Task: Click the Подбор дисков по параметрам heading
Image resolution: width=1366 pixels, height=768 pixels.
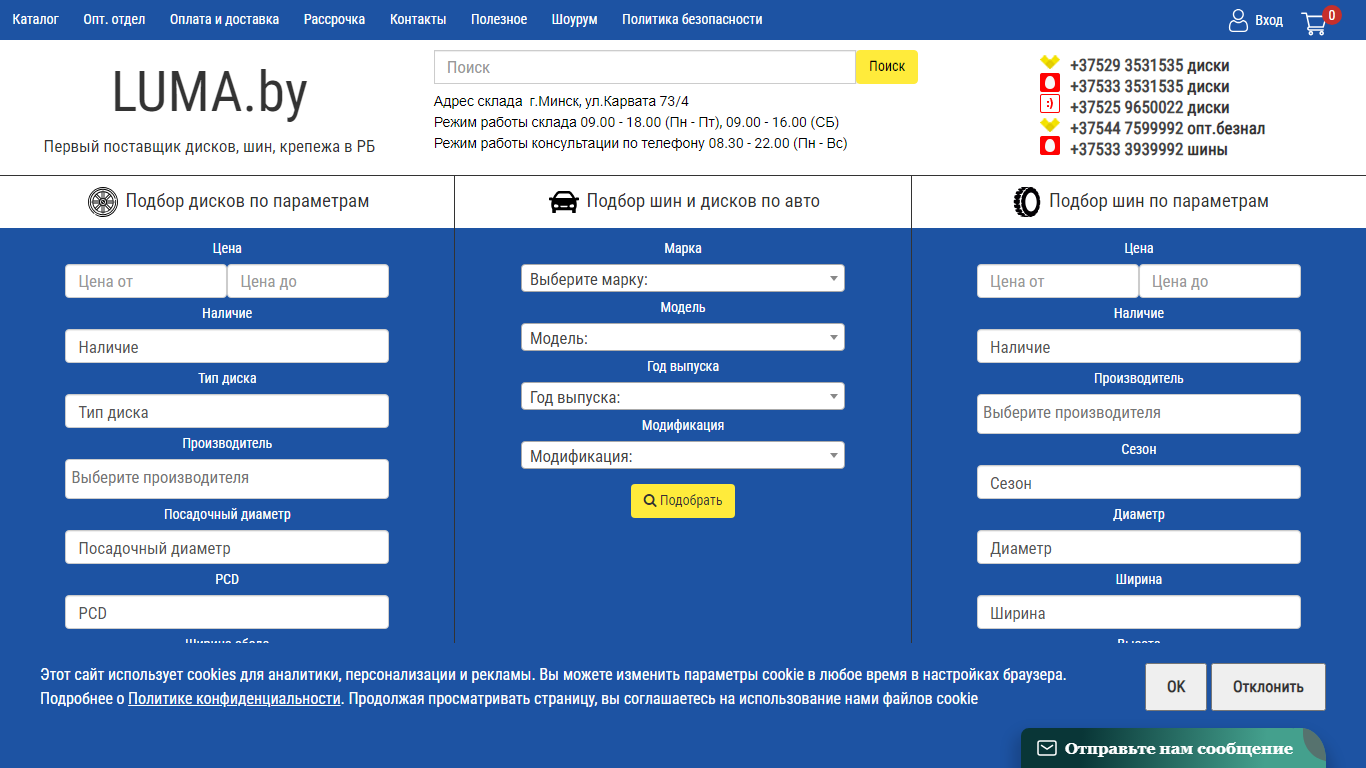Action: (247, 201)
